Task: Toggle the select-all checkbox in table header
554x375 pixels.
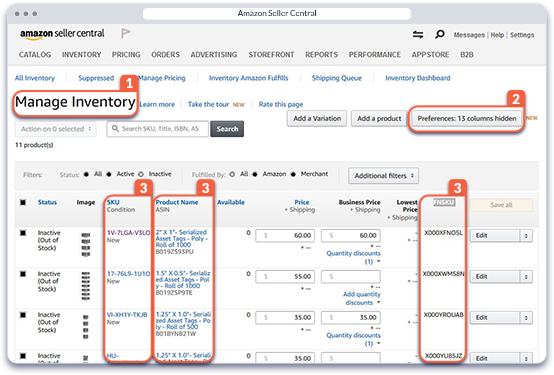Action: (x=23, y=202)
